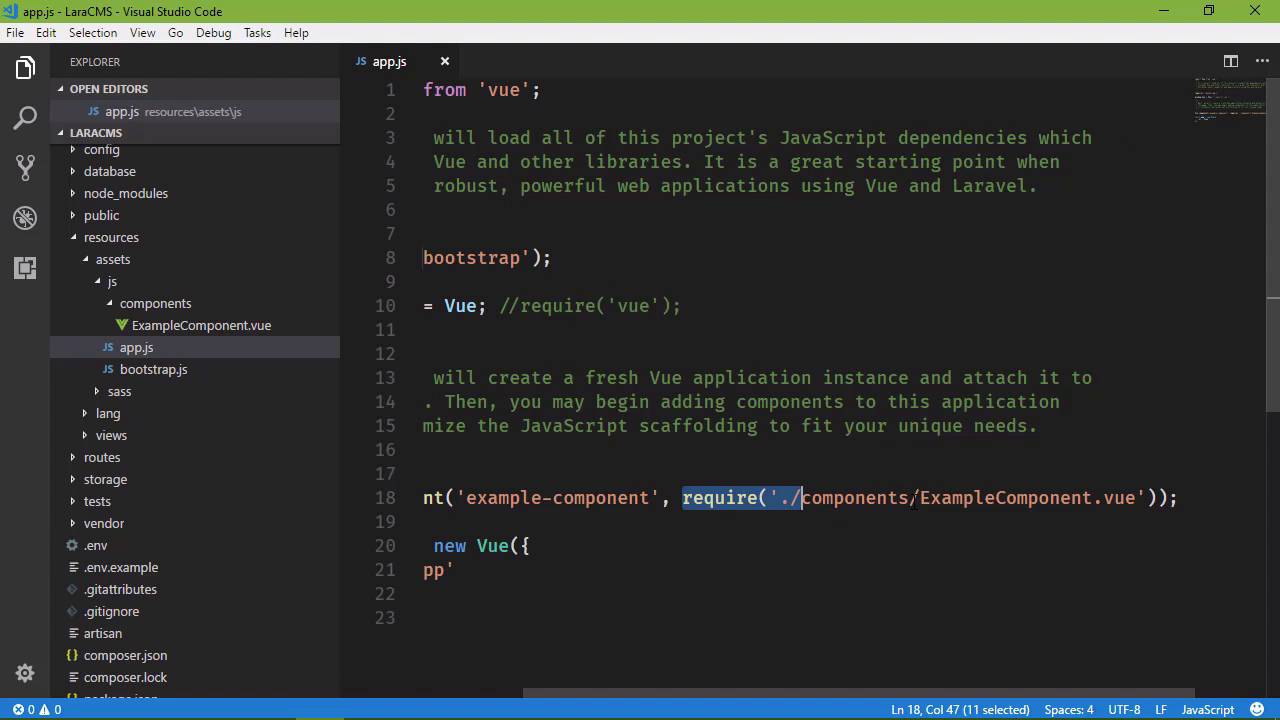Expand the vendor folder
This screenshot has height=720, width=1280.
pyautogui.click(x=195, y=523)
